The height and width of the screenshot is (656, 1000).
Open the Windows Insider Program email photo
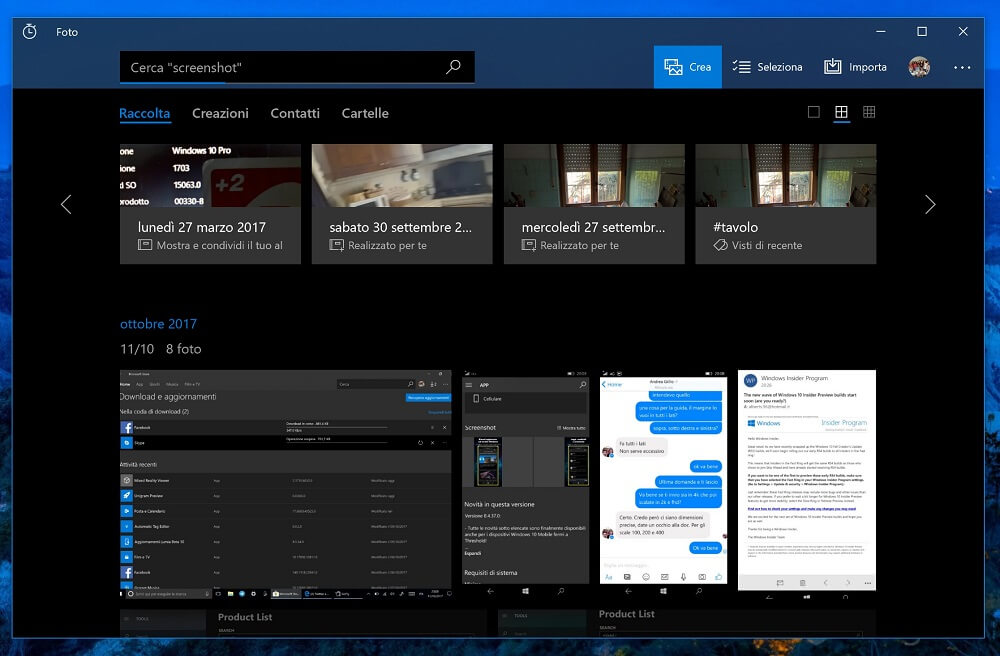coord(807,484)
